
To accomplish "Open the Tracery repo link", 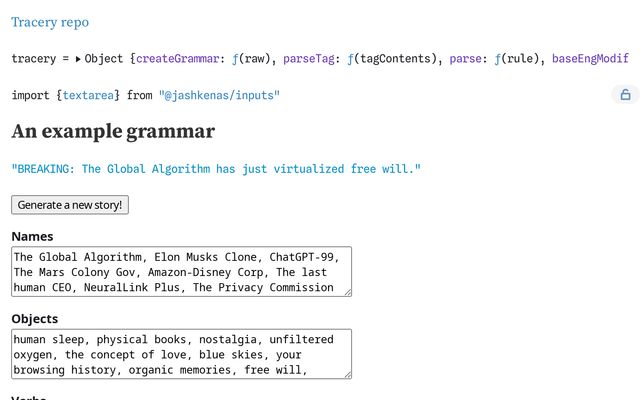I will (x=49, y=22).
